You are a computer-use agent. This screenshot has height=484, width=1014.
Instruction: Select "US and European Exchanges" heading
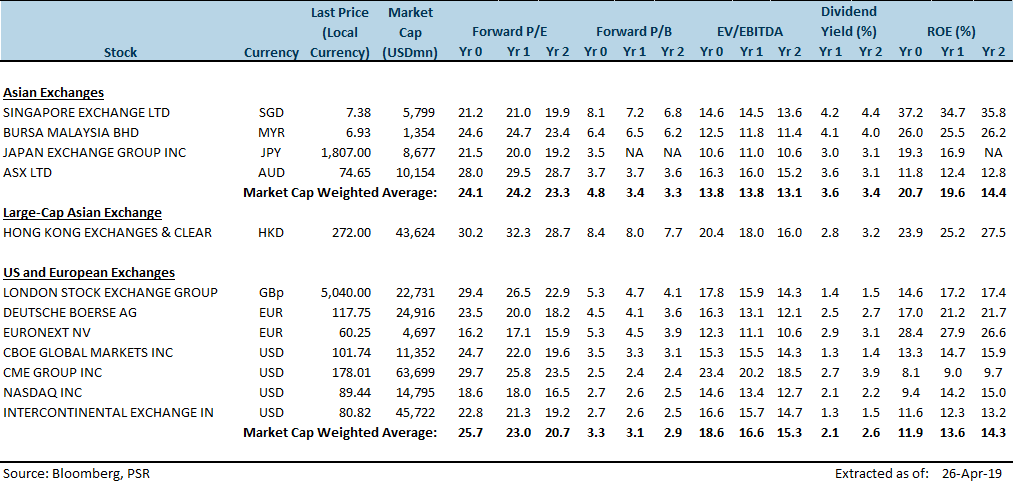89,272
